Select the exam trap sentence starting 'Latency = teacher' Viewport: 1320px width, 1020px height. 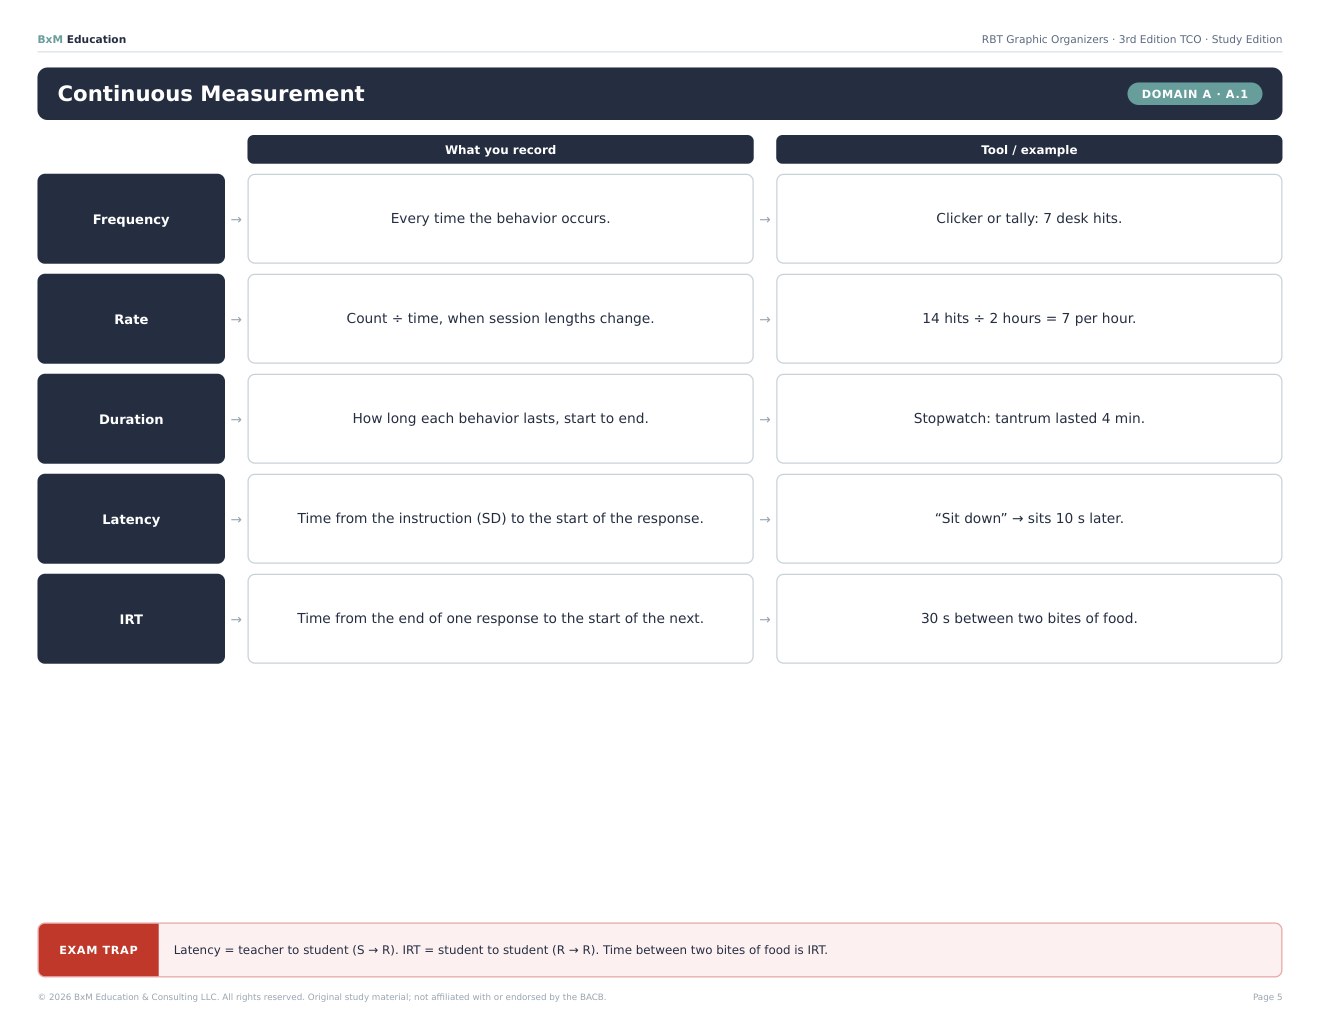coord(501,950)
